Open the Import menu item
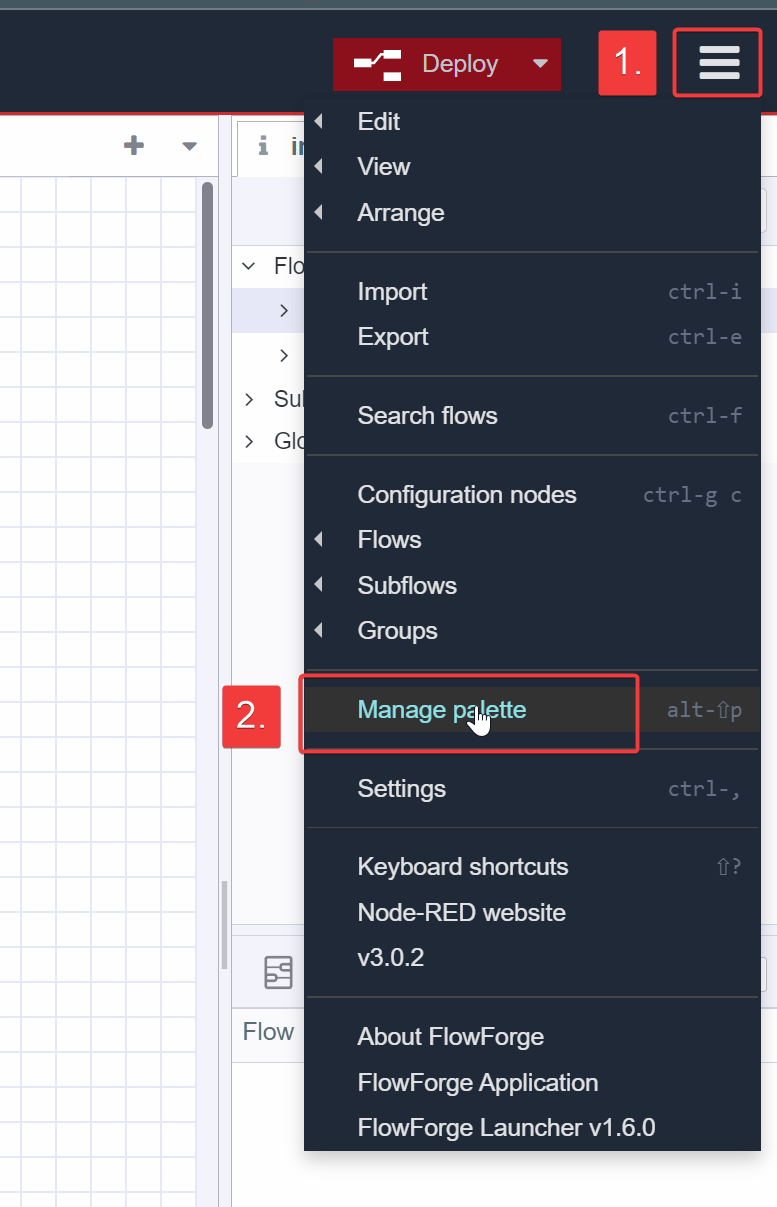 pos(392,291)
